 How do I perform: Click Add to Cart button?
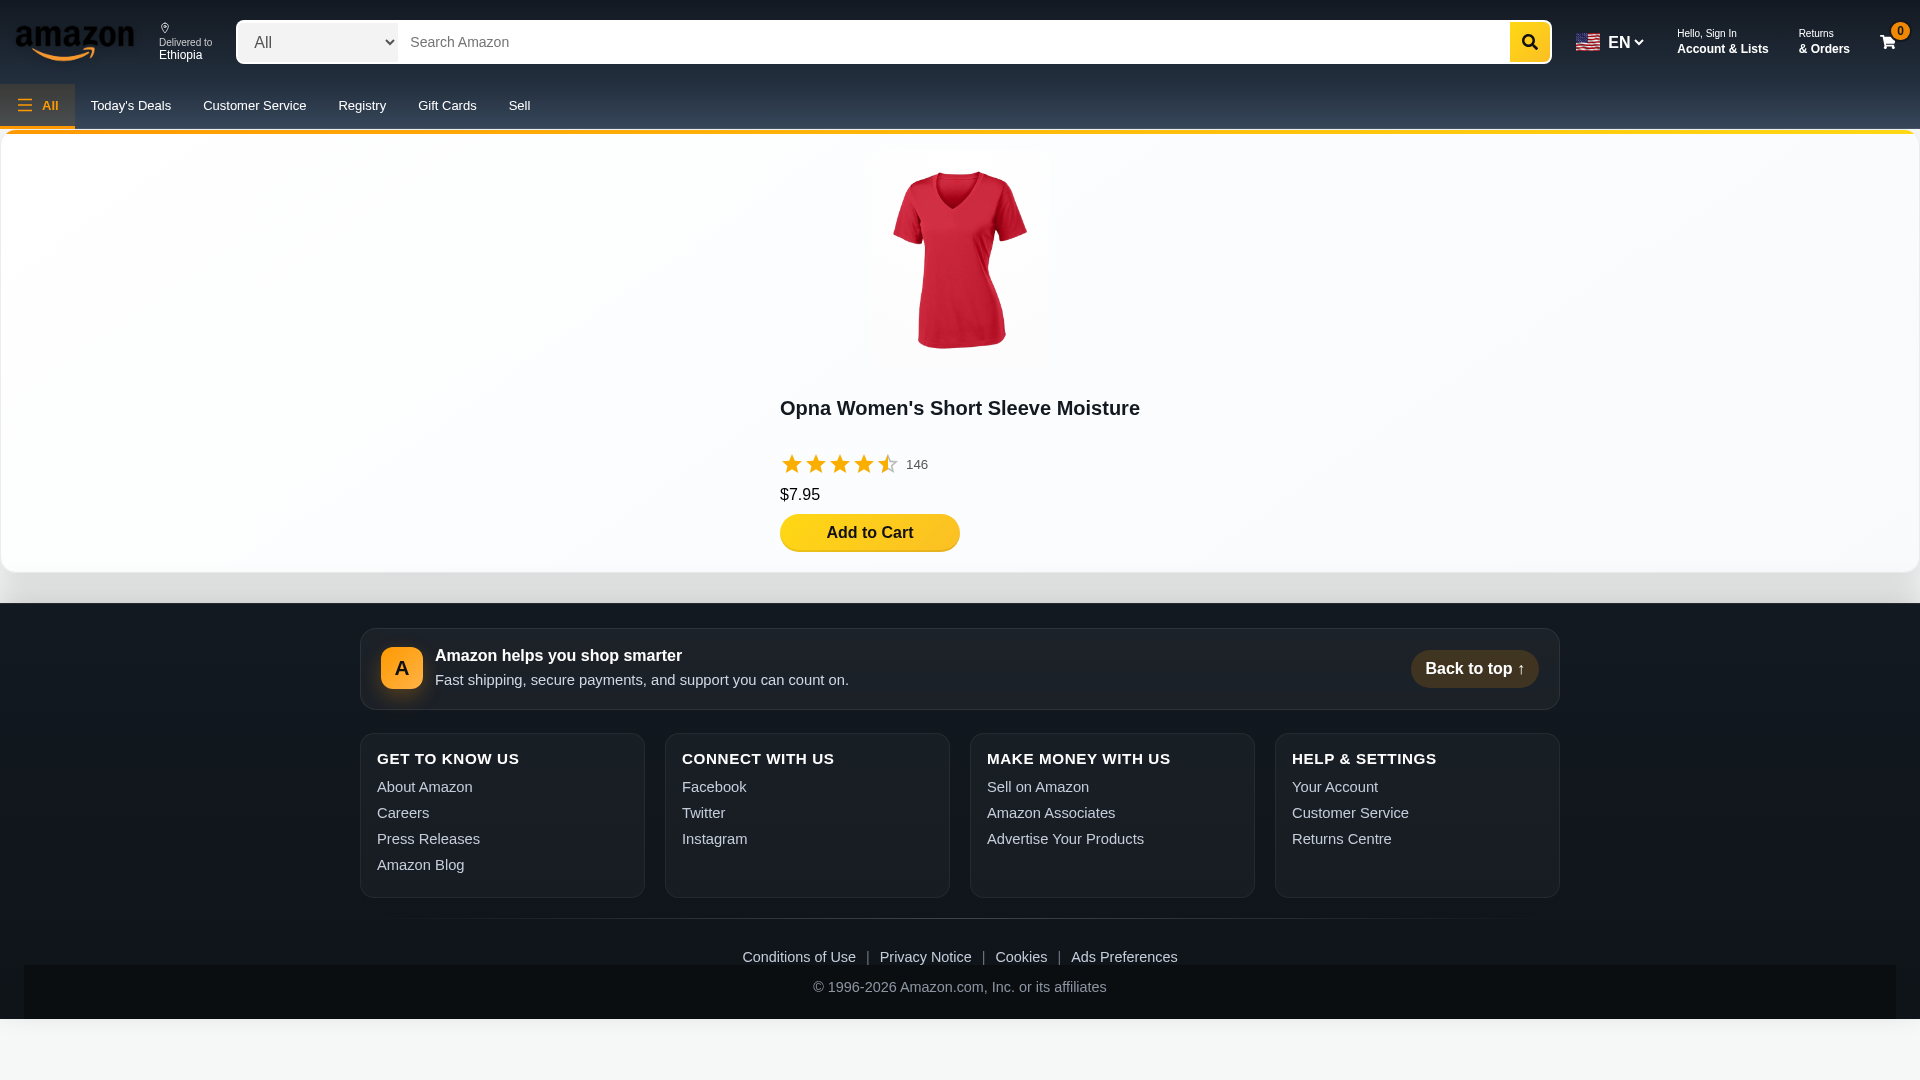(x=870, y=533)
